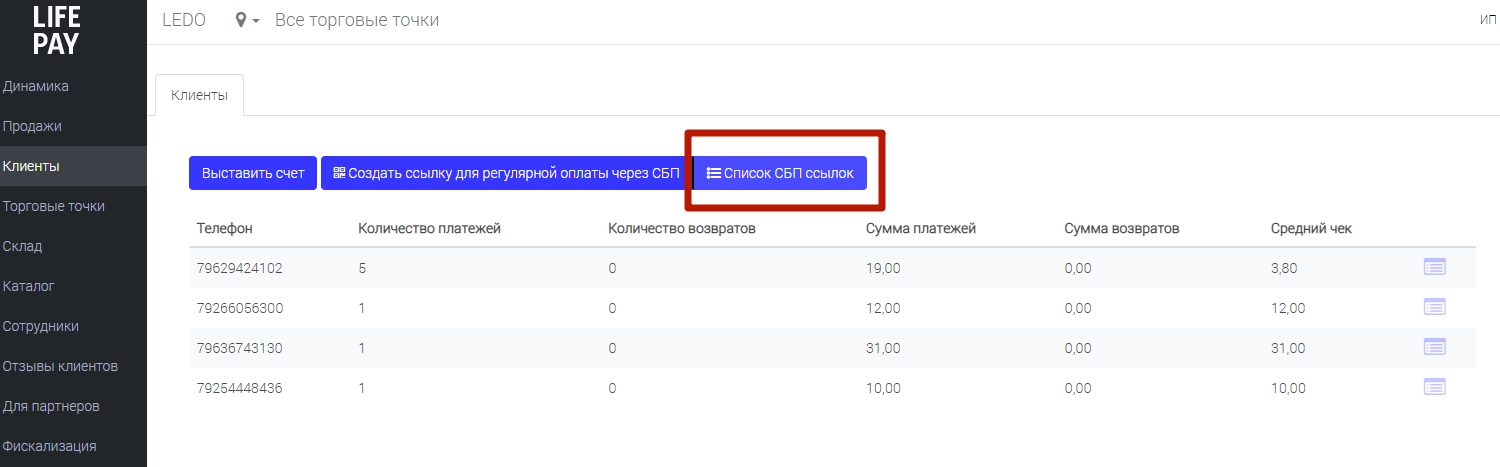Click the Сумма платежей column header
The image size is (1500, 467).
(x=921, y=228)
